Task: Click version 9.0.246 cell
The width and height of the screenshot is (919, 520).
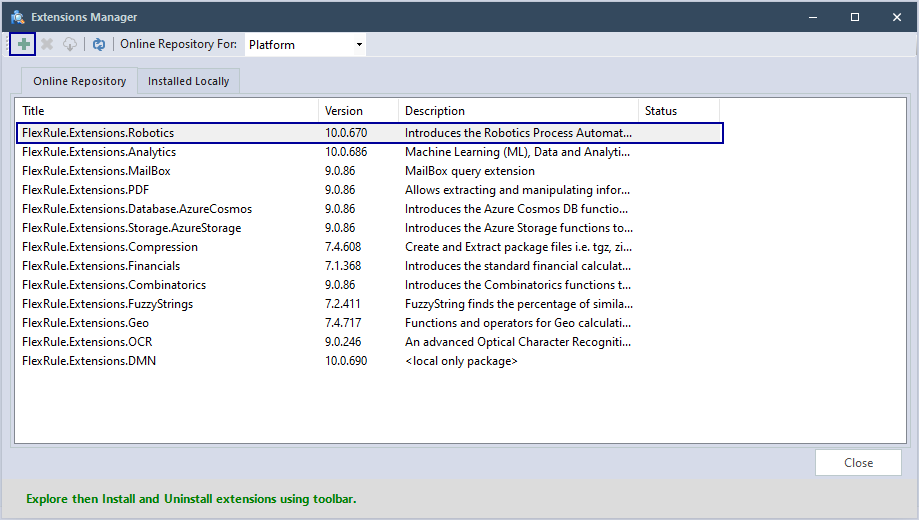Action: coord(343,342)
